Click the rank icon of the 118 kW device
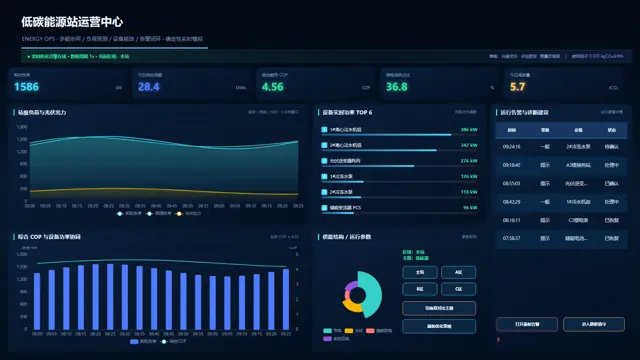The width and height of the screenshot is (640, 360). coord(324,192)
